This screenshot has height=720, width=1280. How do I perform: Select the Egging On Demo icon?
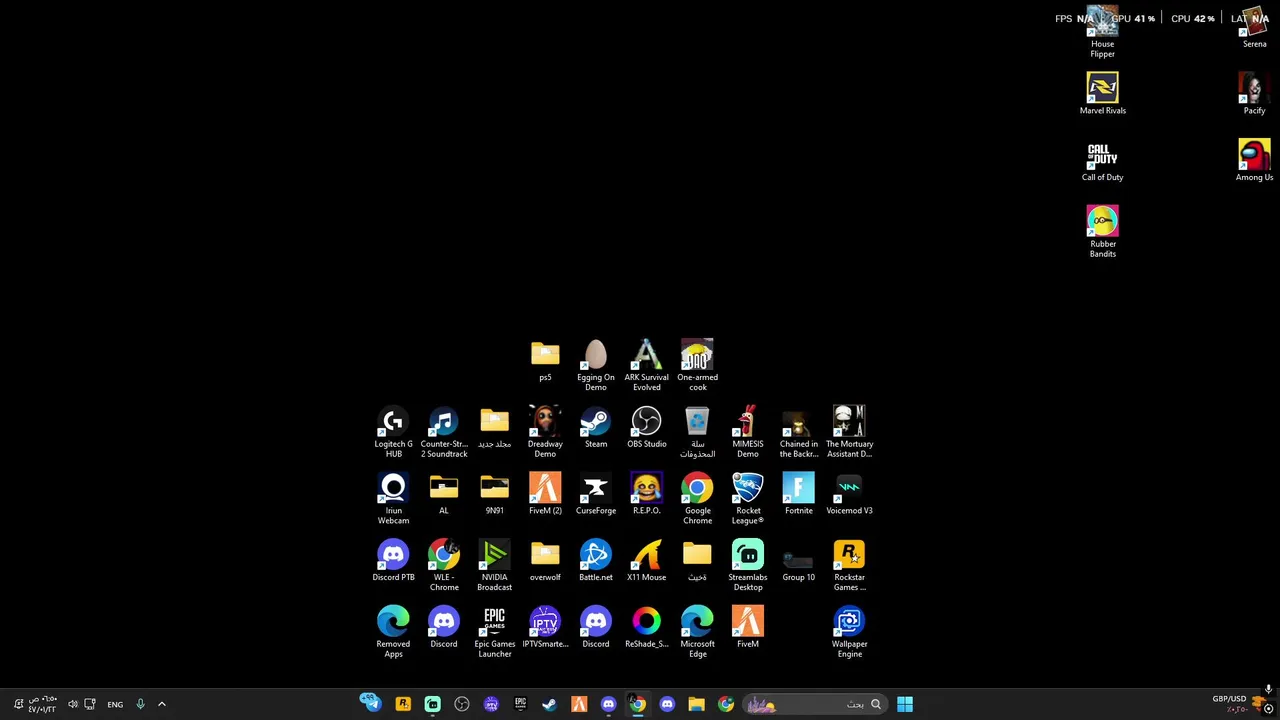(595, 365)
